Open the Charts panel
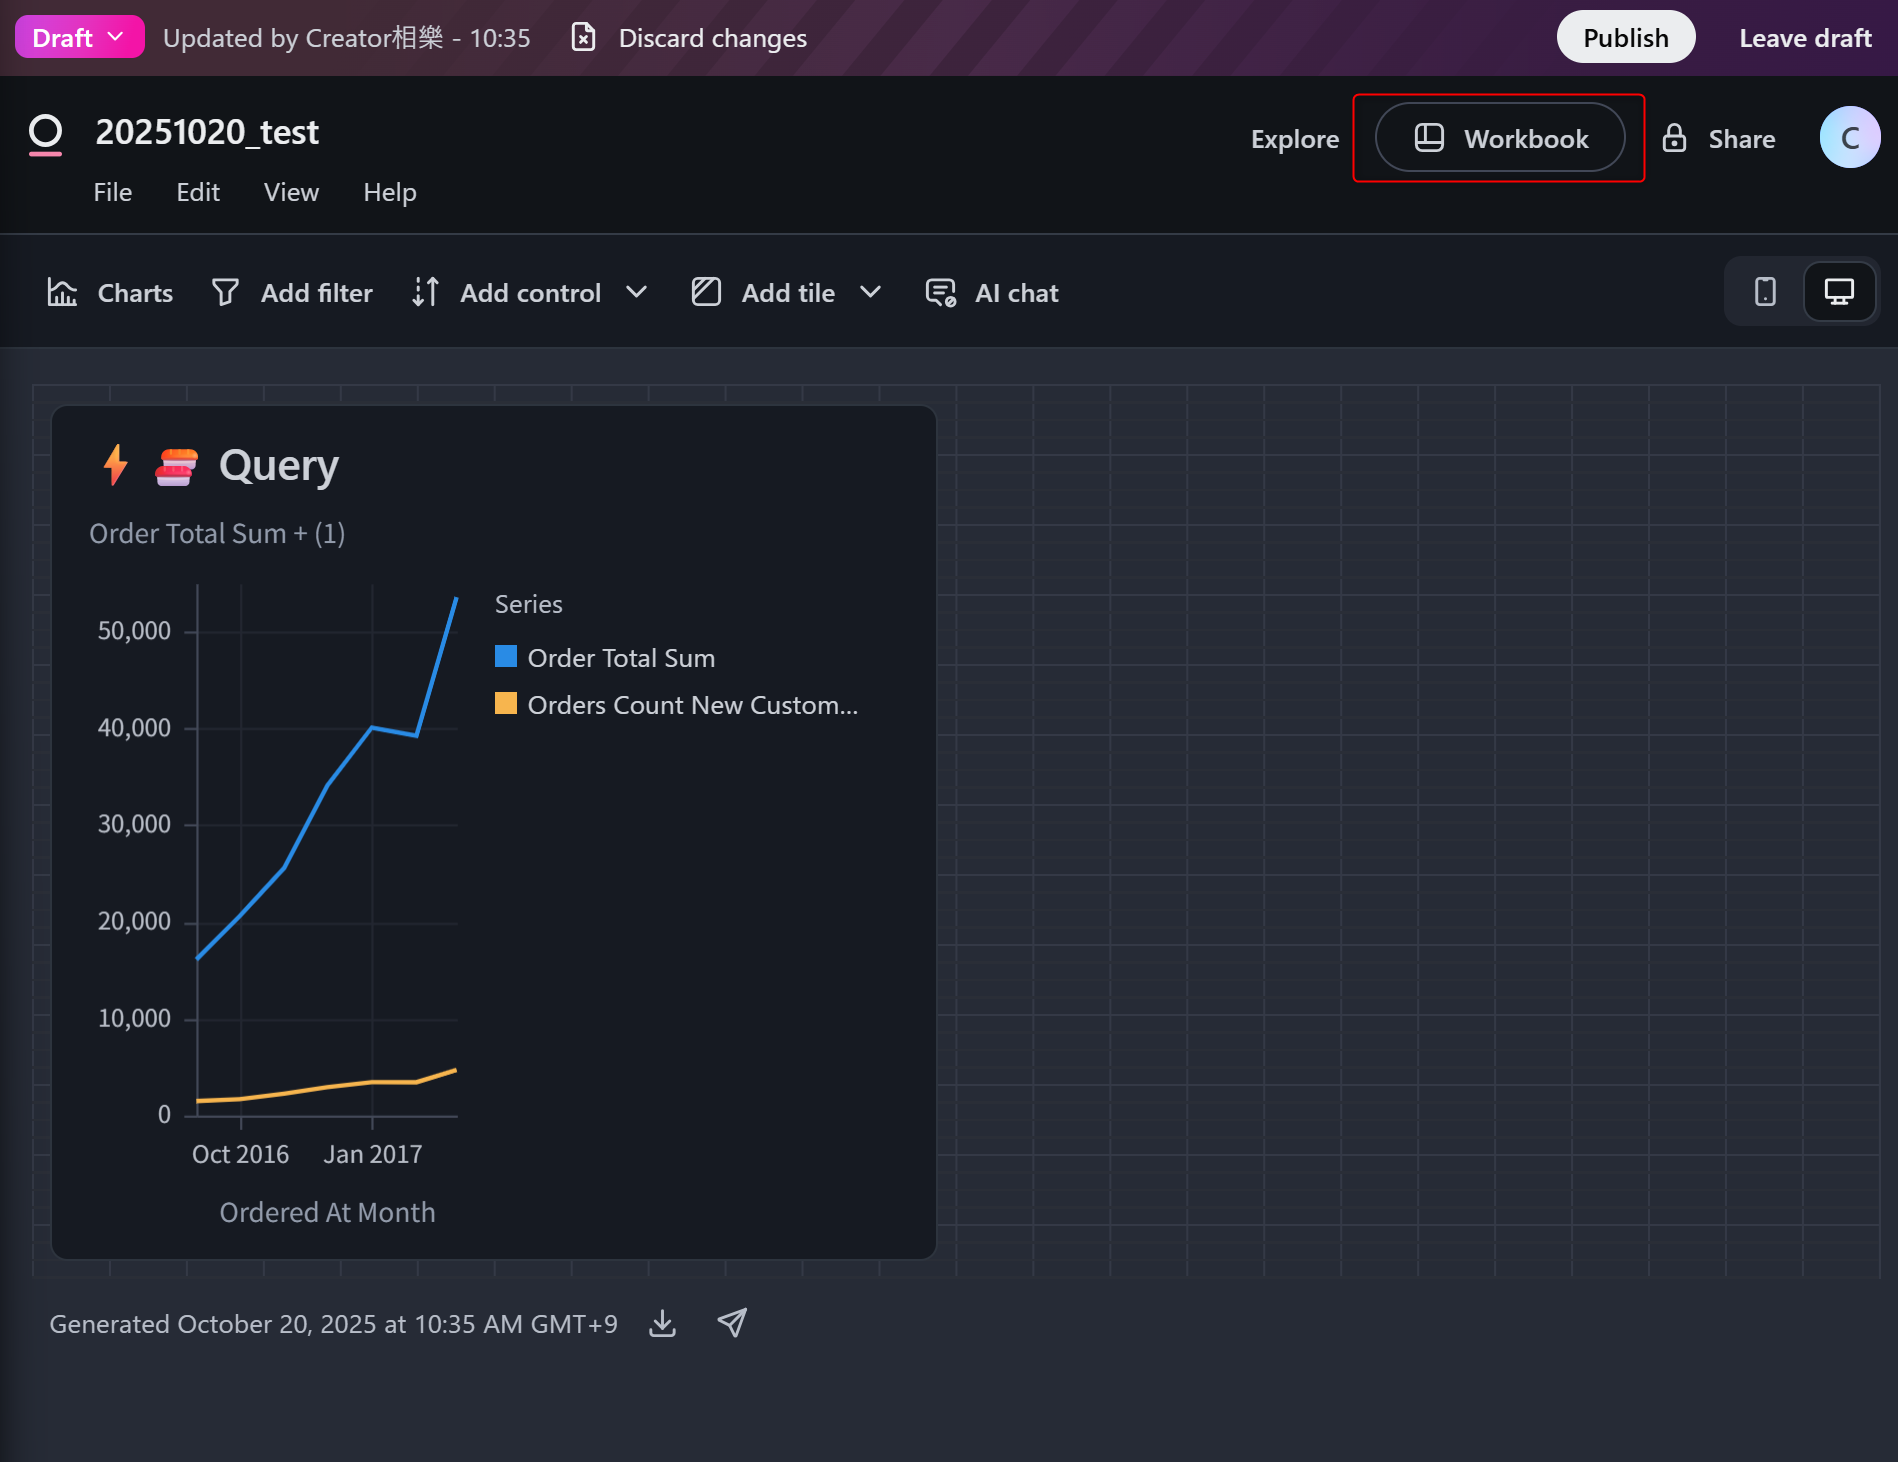Screen dimensions: 1898x1462 click(110, 293)
